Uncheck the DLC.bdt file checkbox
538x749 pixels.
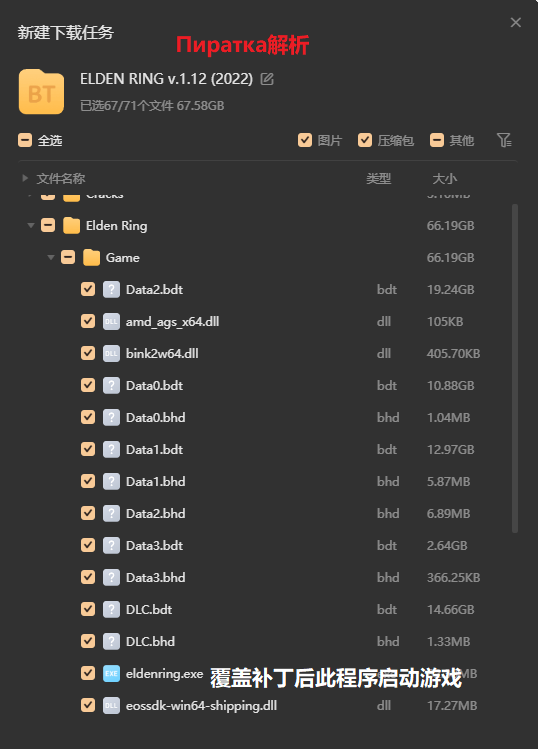(88, 609)
